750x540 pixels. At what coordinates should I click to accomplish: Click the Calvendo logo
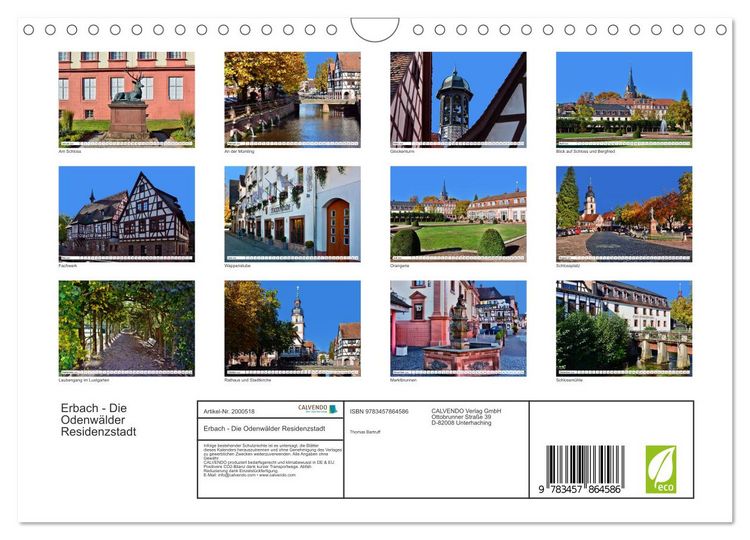[x=318, y=409]
